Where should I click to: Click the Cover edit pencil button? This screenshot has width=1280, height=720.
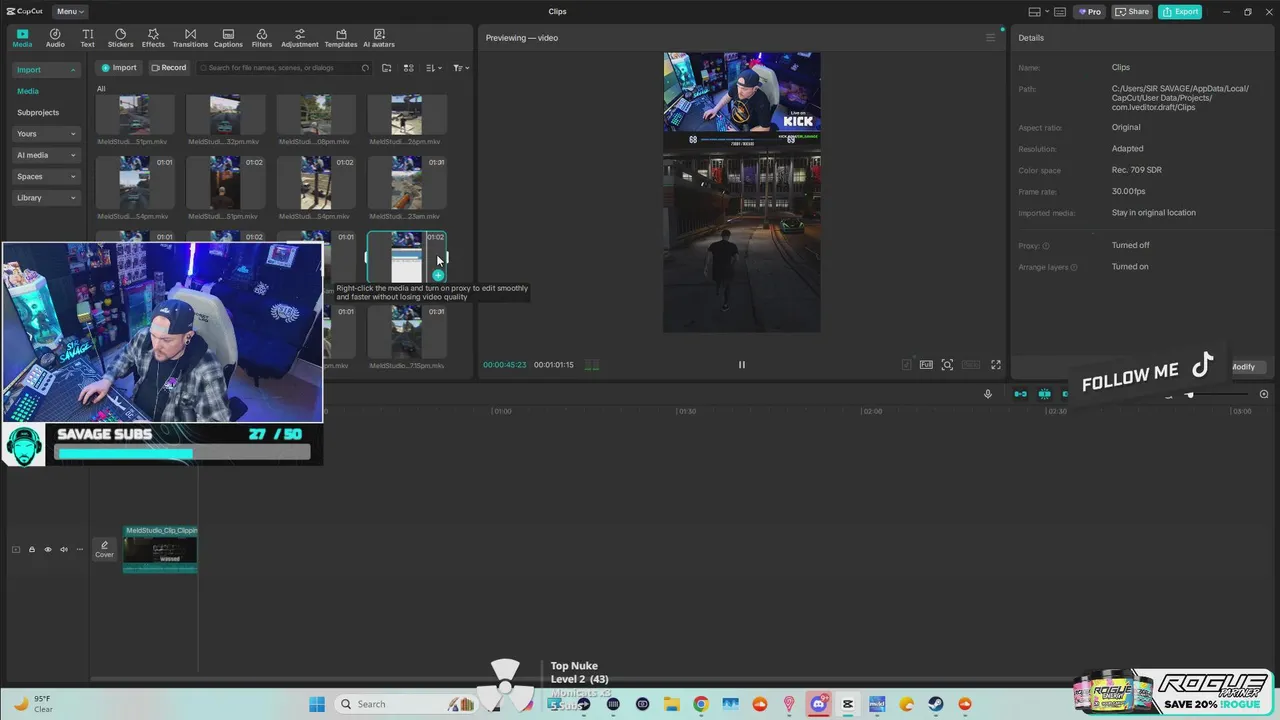click(104, 549)
